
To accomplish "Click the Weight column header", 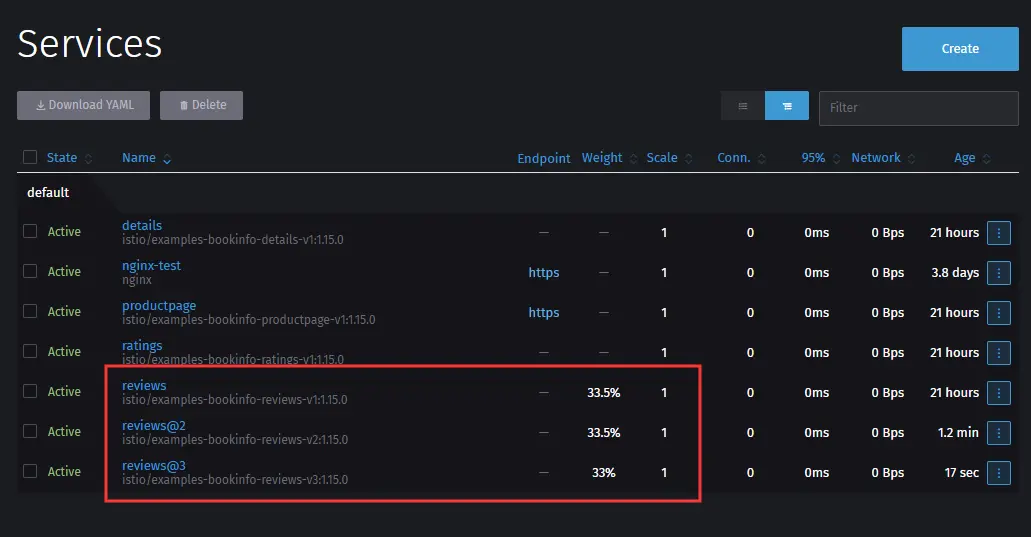I will coord(602,158).
